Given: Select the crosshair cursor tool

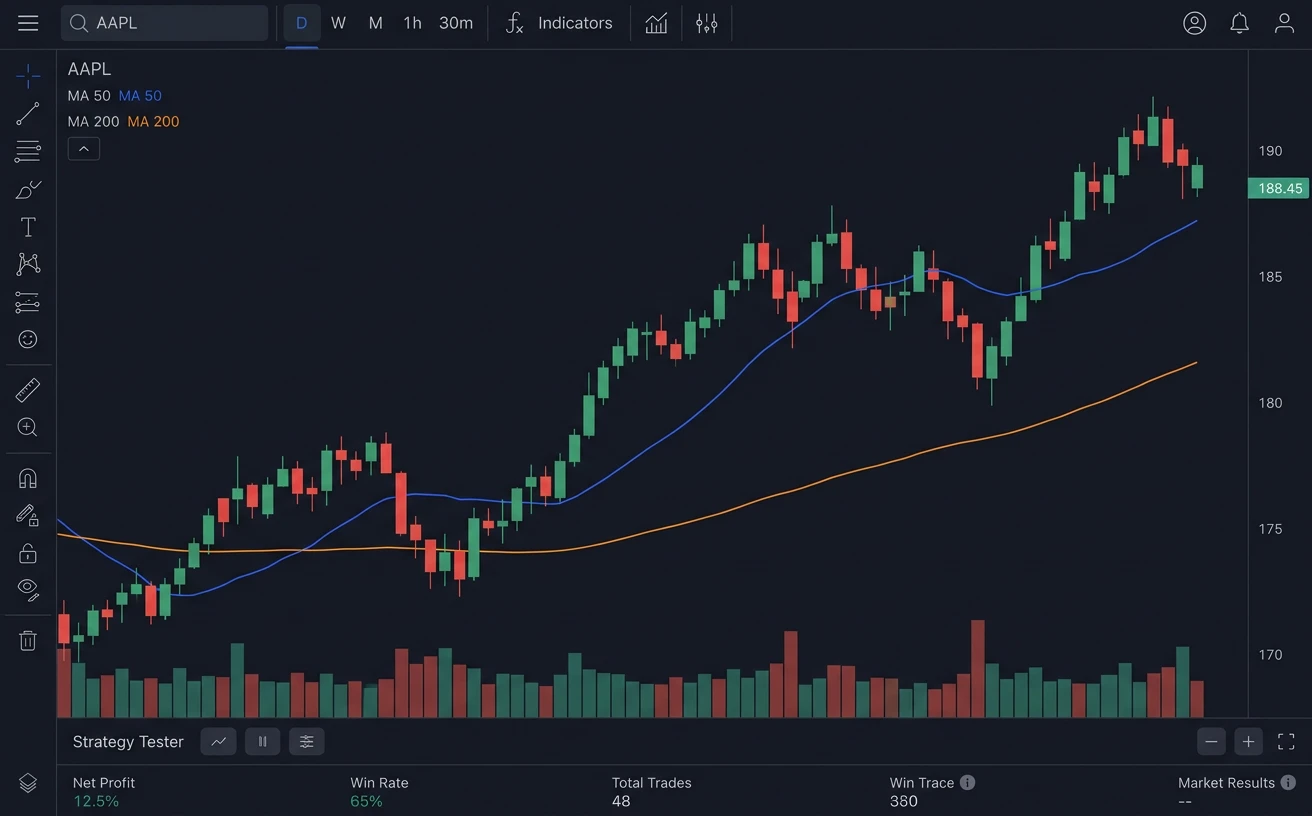Looking at the screenshot, I should tap(28, 76).
